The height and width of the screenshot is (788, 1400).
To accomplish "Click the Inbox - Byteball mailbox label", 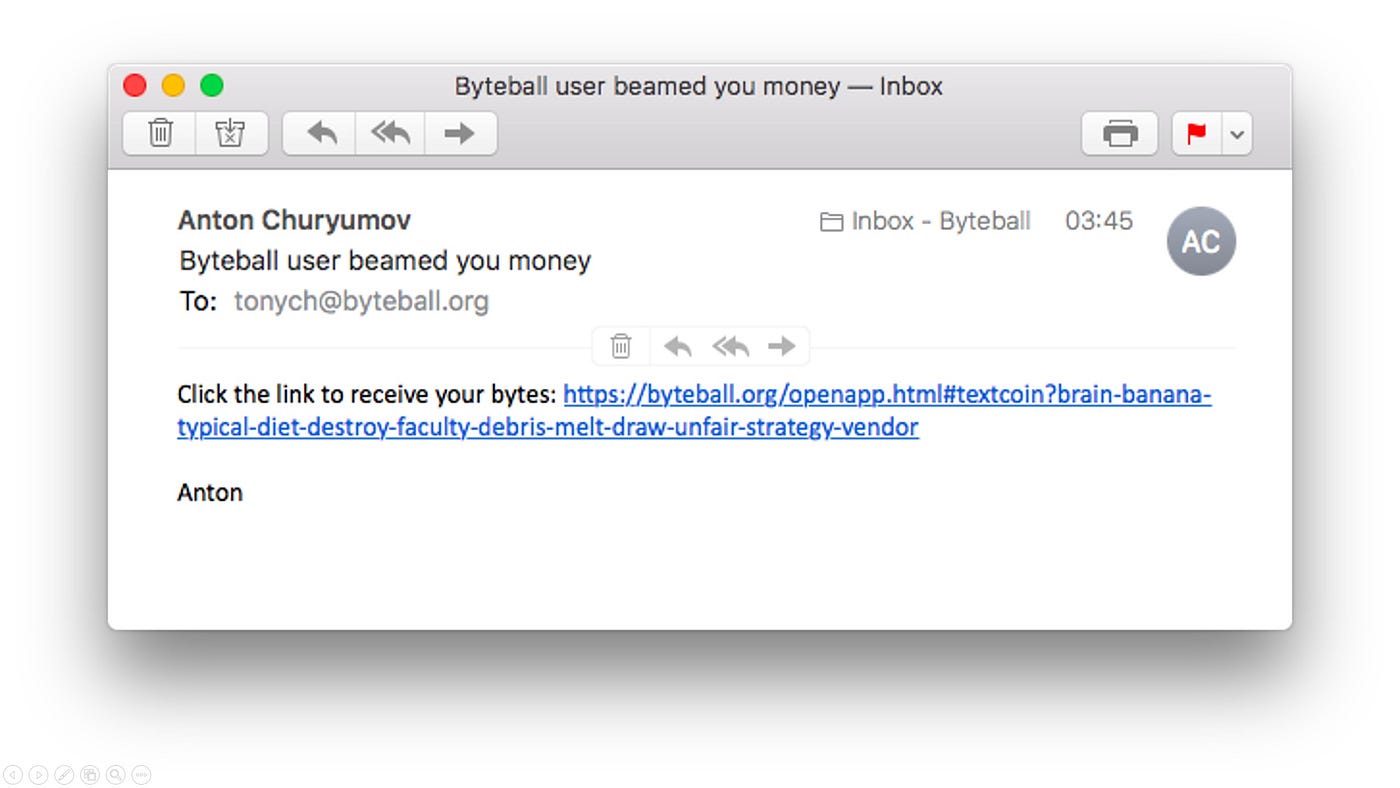I will coord(941,221).
